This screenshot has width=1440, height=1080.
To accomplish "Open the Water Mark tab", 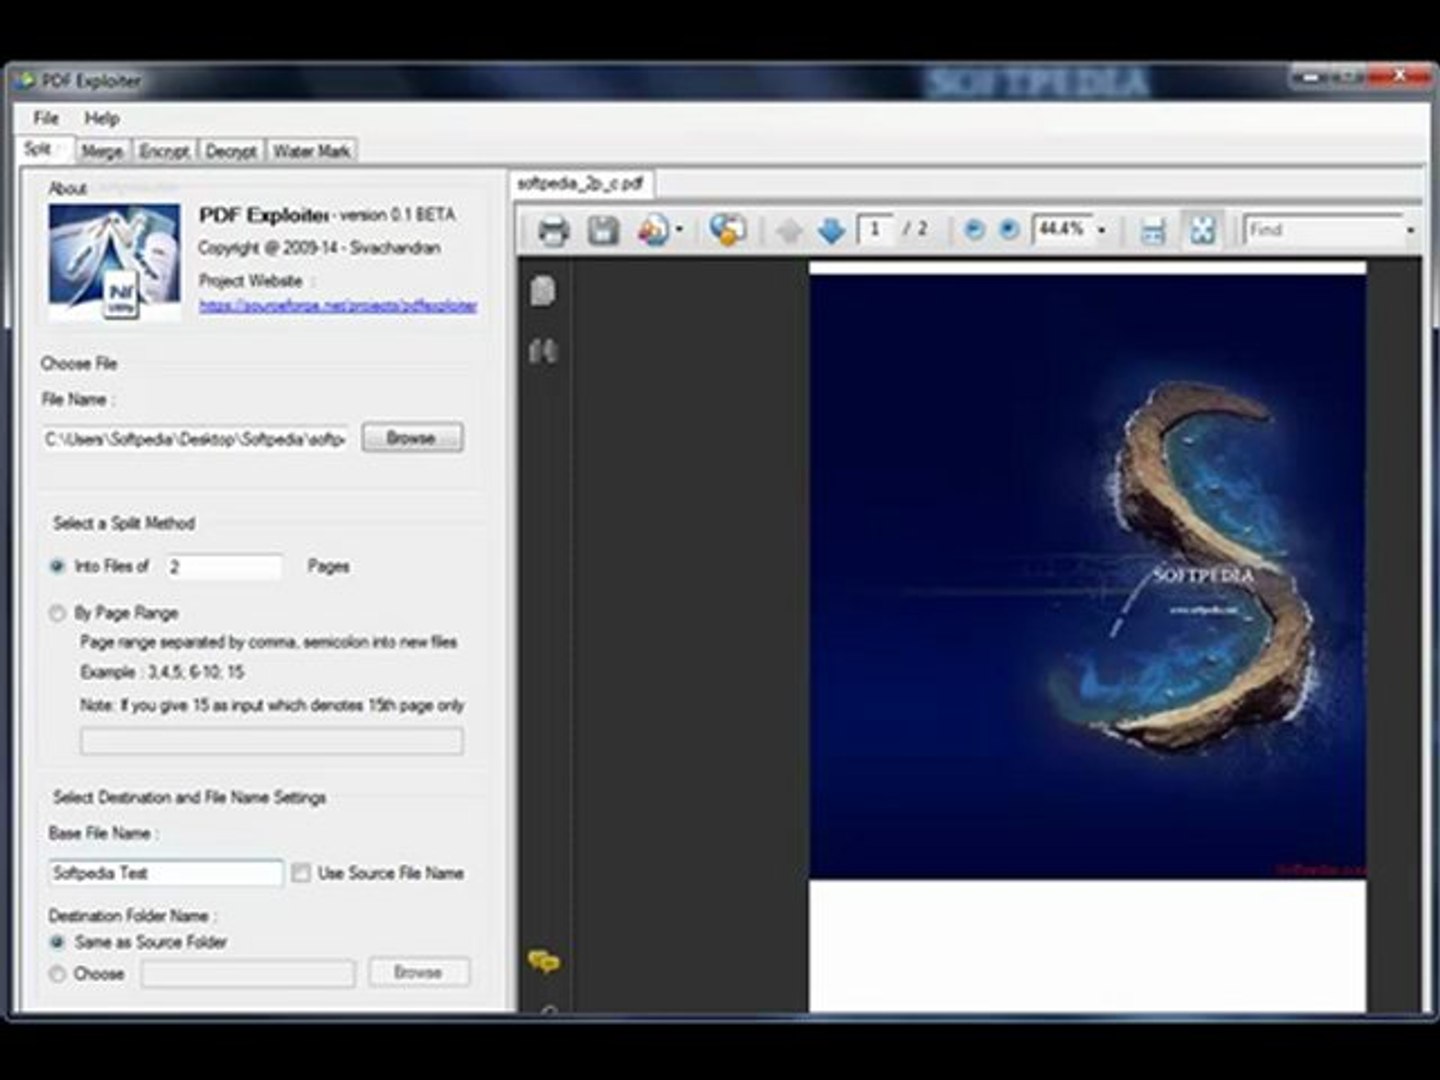I will tap(311, 151).
